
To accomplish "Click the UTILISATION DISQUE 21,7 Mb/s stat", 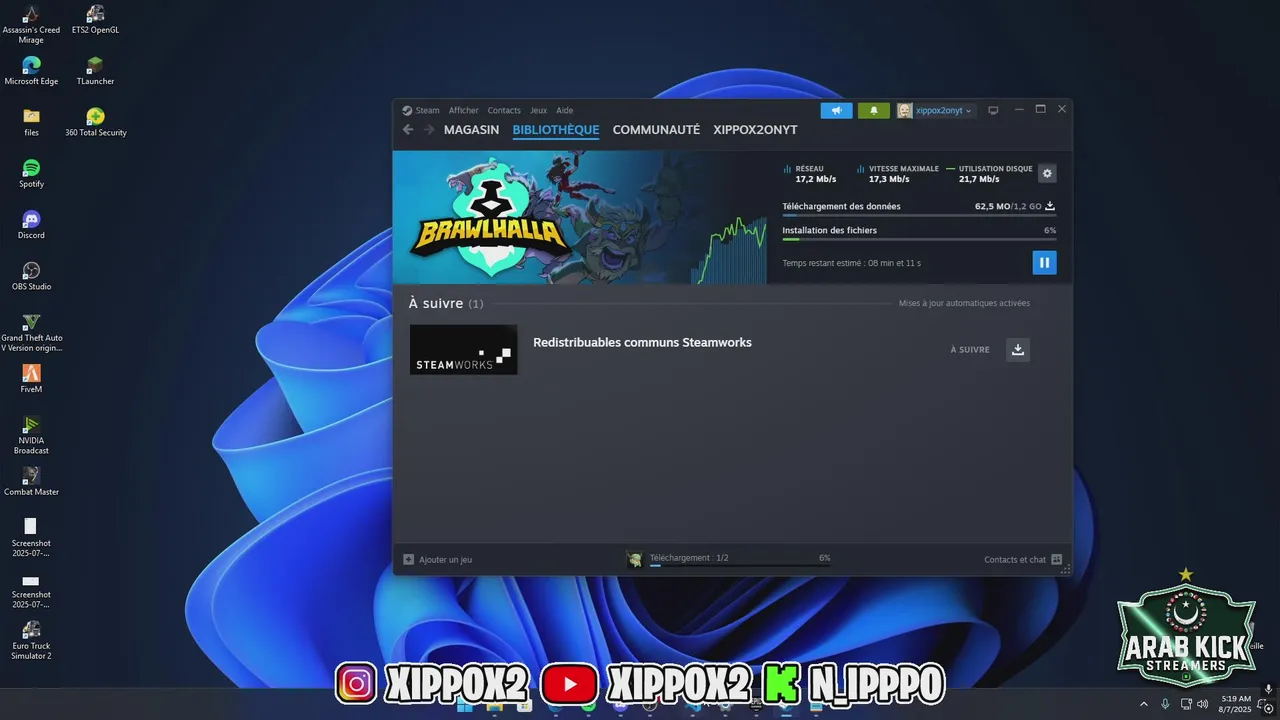I will [x=989, y=174].
